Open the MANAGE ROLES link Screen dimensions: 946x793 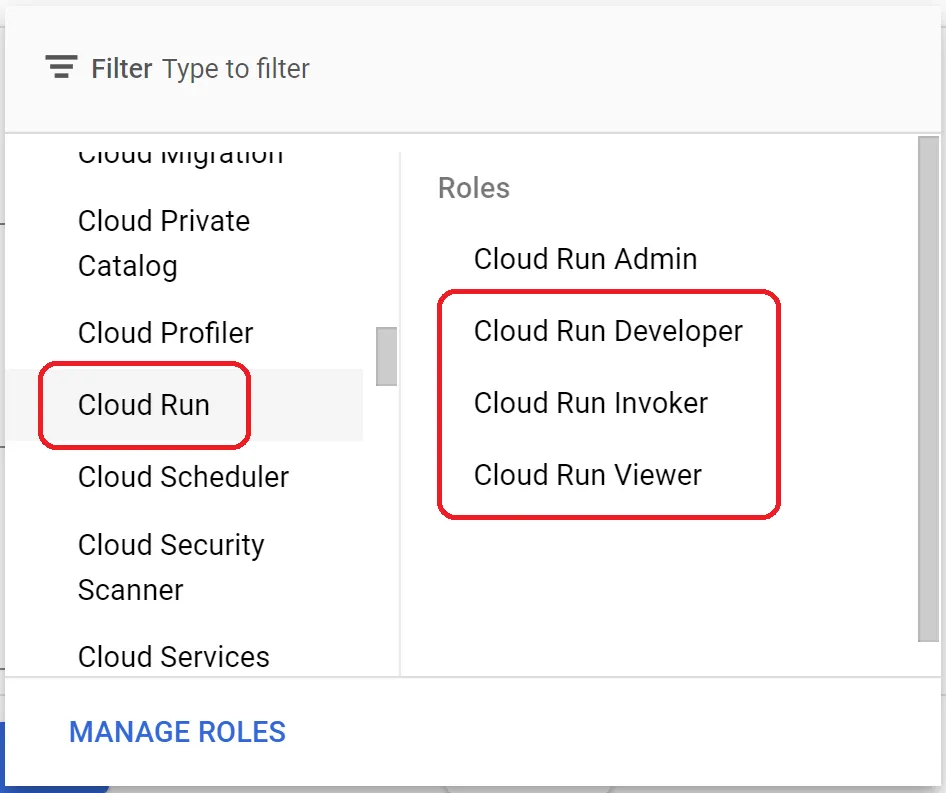point(177,732)
